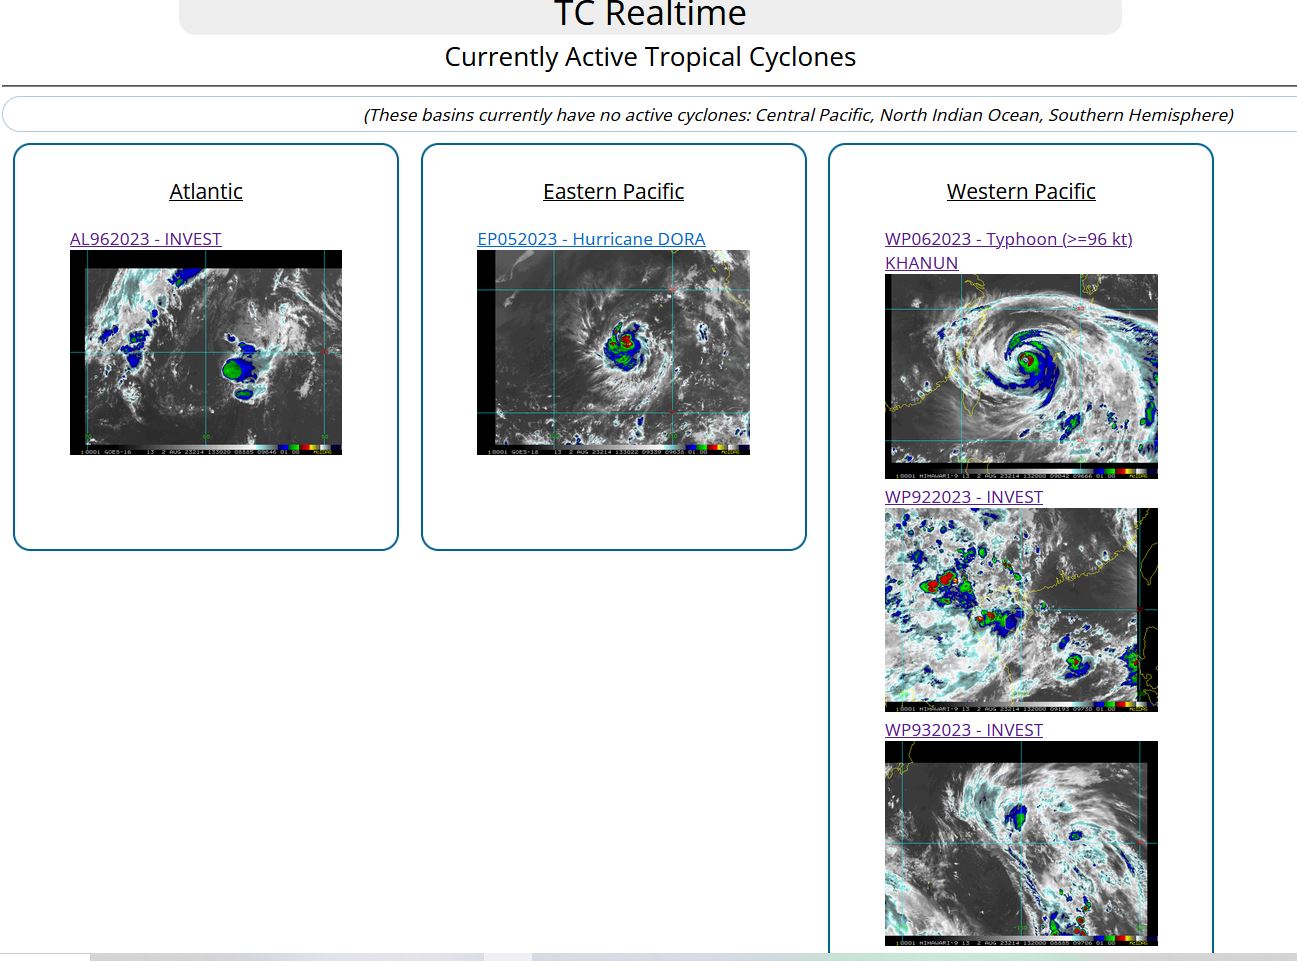This screenshot has height=961, width=1297.
Task: Open the AL962023 - INVEST link
Action: (145, 239)
